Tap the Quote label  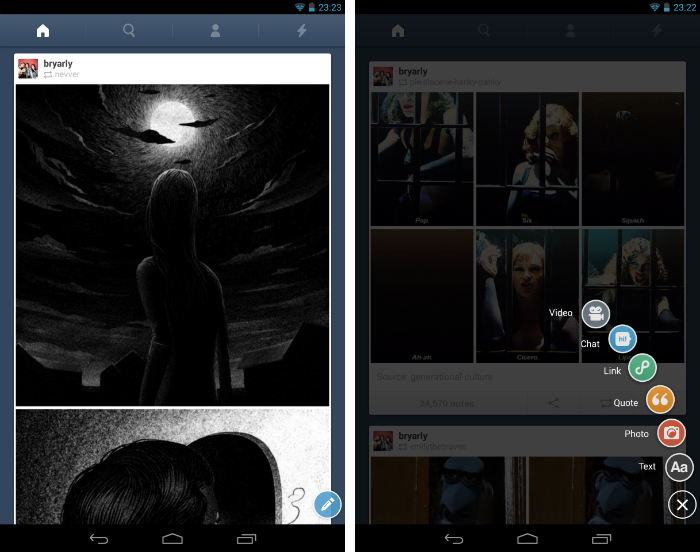click(x=625, y=403)
